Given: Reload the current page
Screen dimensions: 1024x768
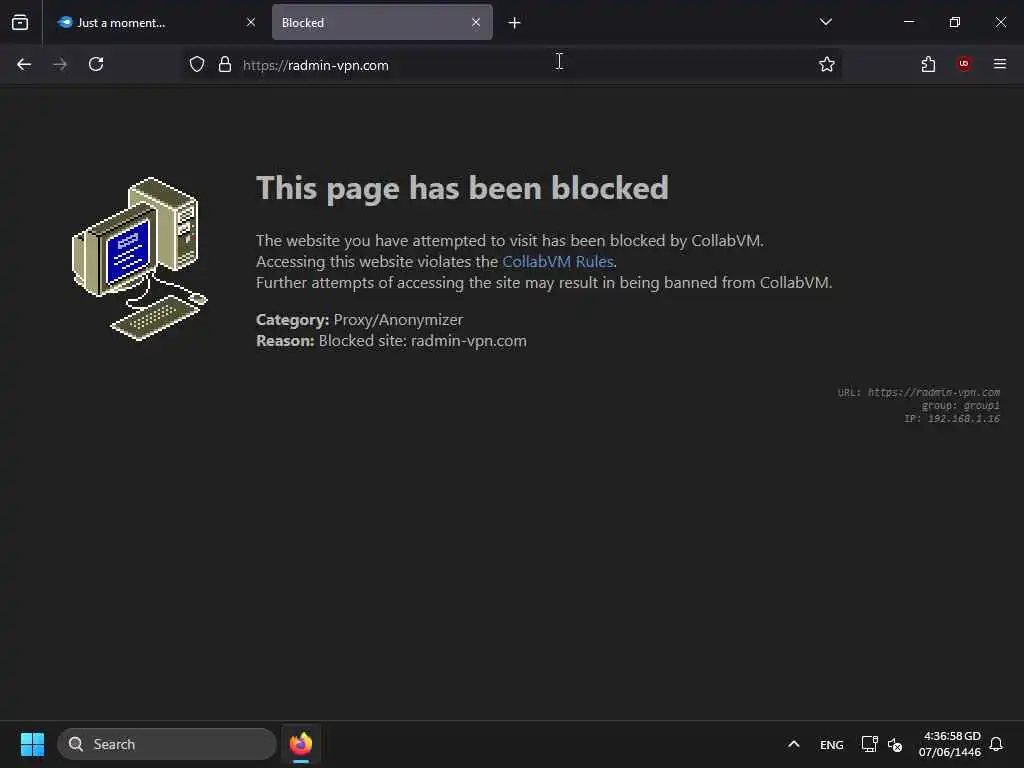Looking at the screenshot, I should [x=96, y=64].
